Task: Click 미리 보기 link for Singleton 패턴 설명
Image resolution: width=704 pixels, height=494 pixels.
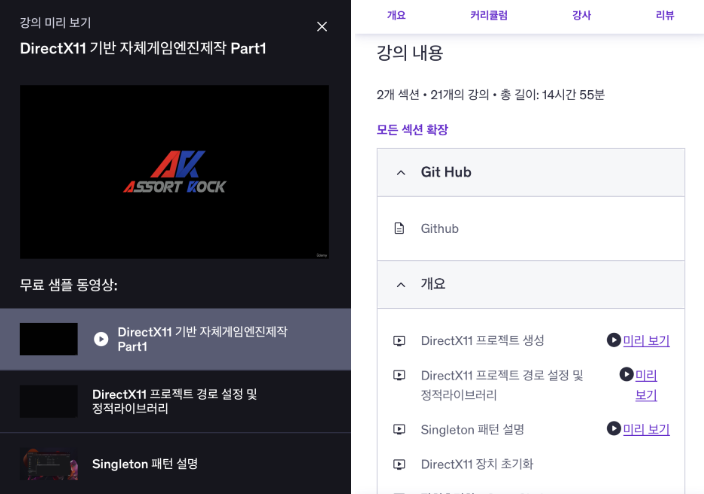Action: (646, 430)
